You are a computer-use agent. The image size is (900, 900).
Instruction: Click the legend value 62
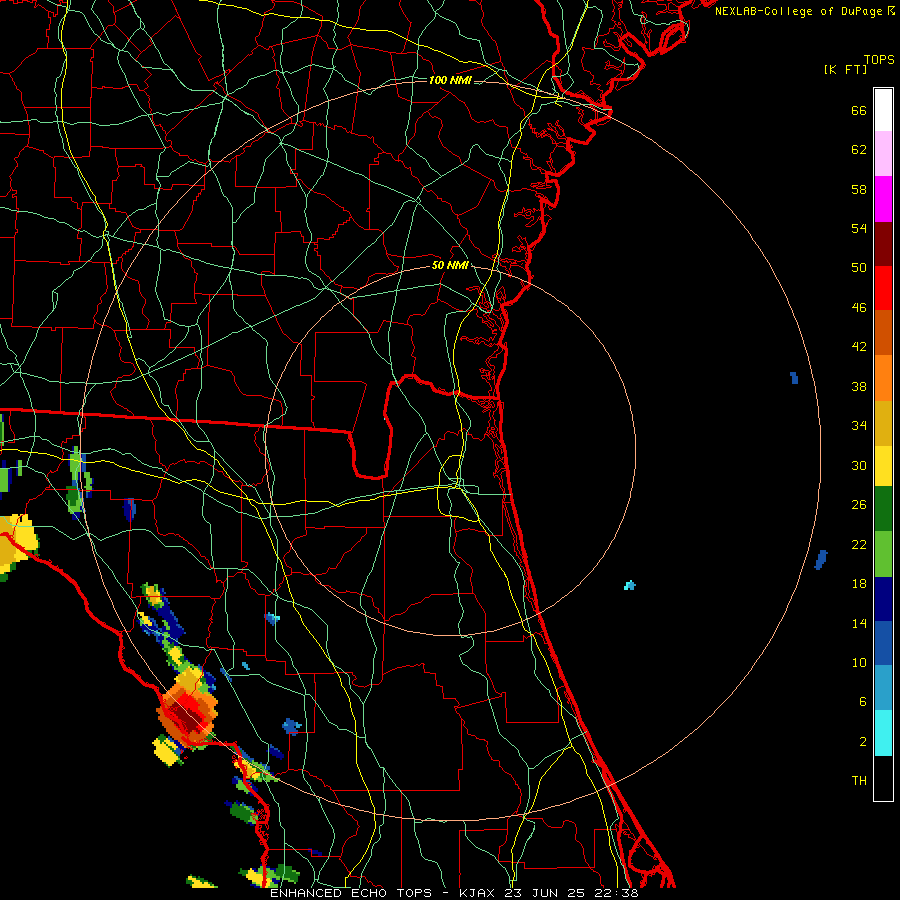point(859,150)
